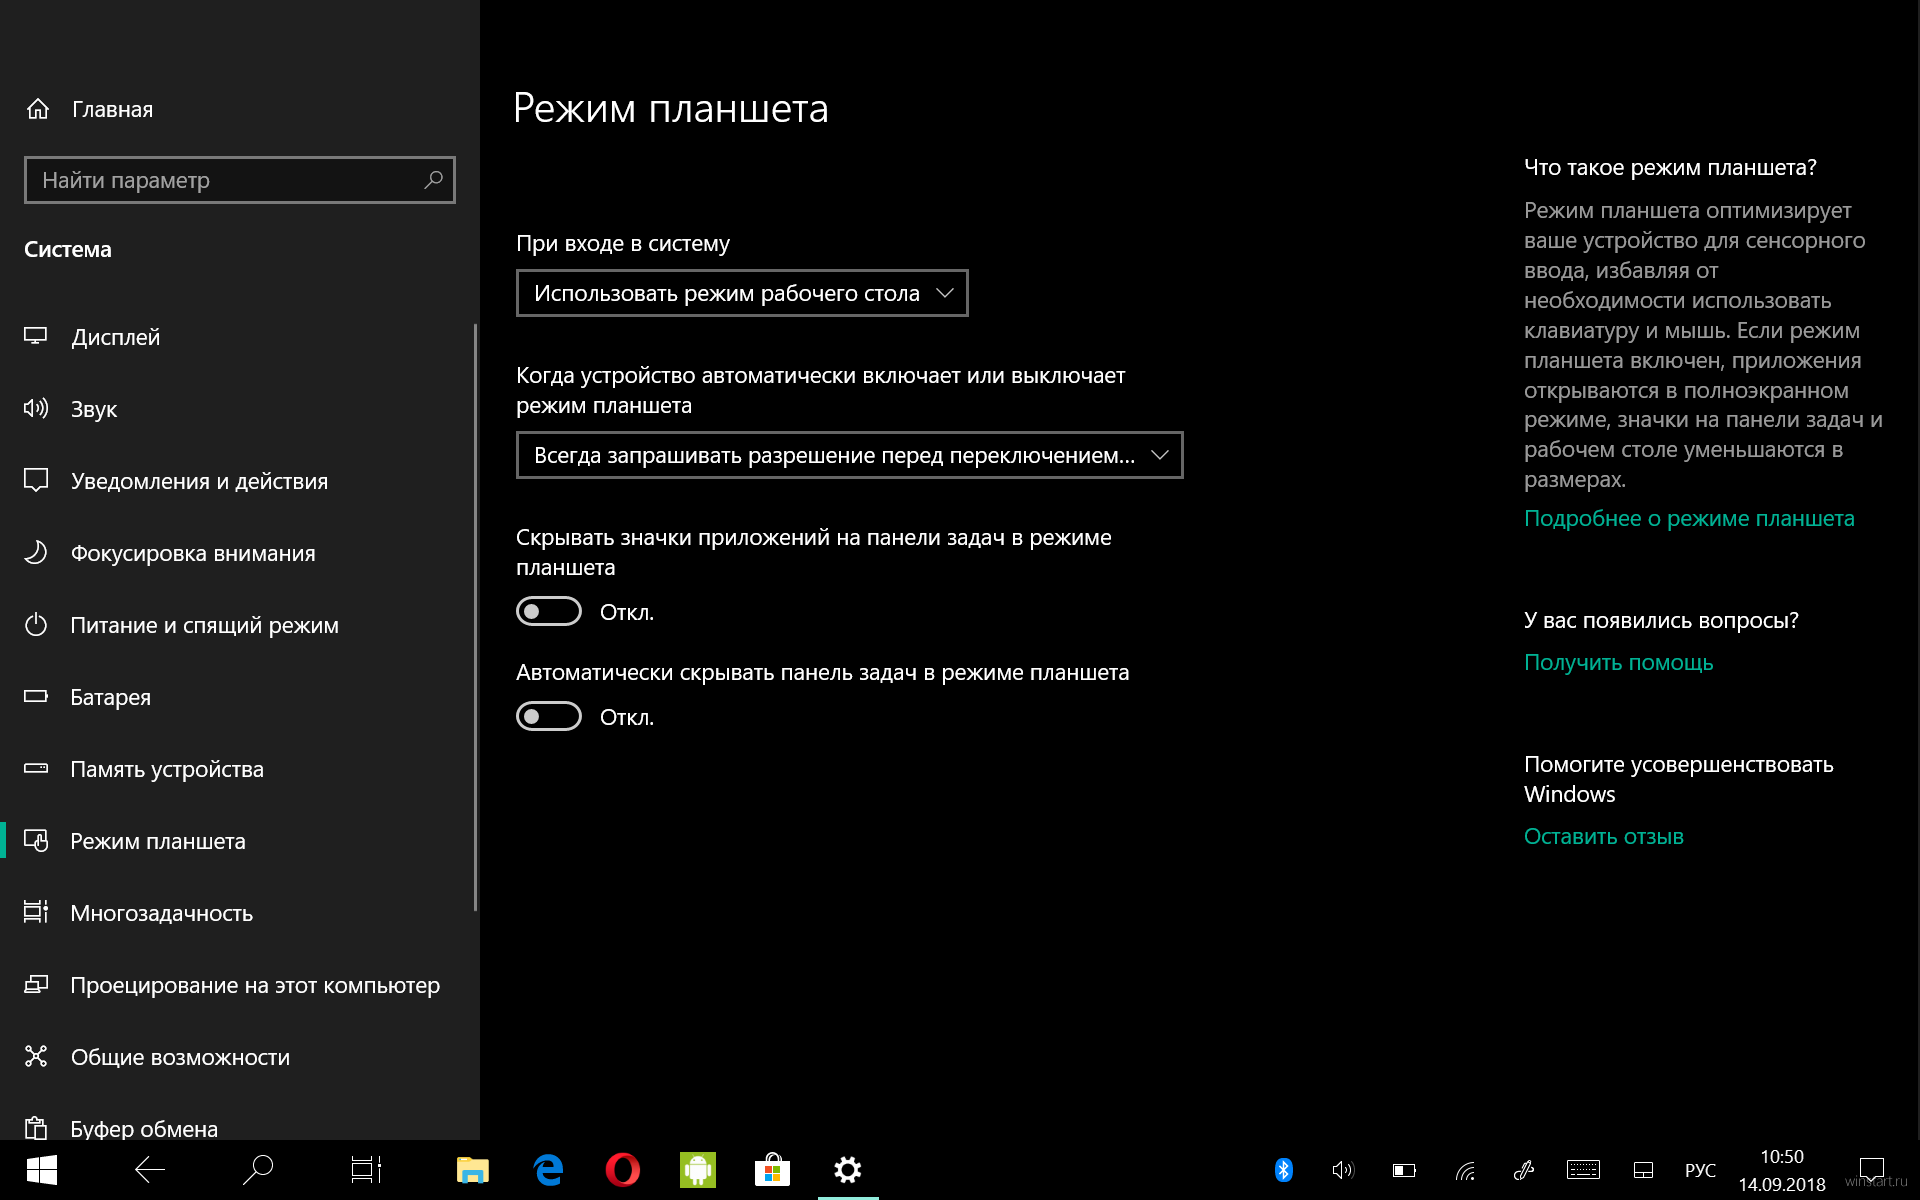
Task: Enable auto-hide taskbar in tablet mode
Action: click(x=549, y=716)
